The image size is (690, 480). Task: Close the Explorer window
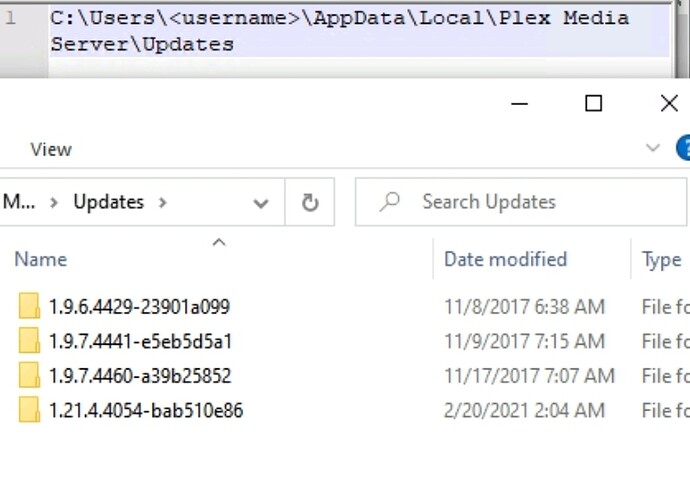(x=669, y=104)
